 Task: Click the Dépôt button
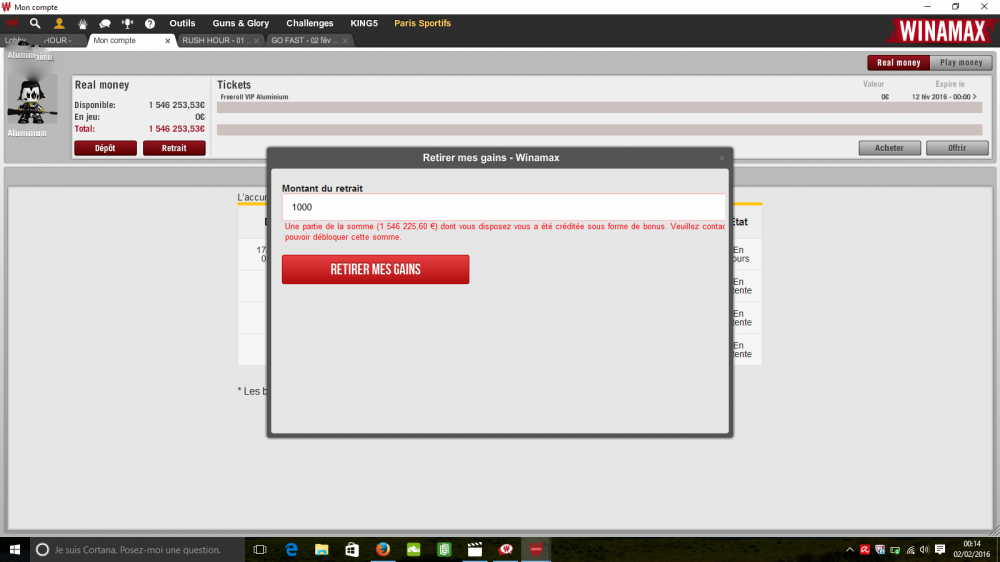click(x=105, y=148)
